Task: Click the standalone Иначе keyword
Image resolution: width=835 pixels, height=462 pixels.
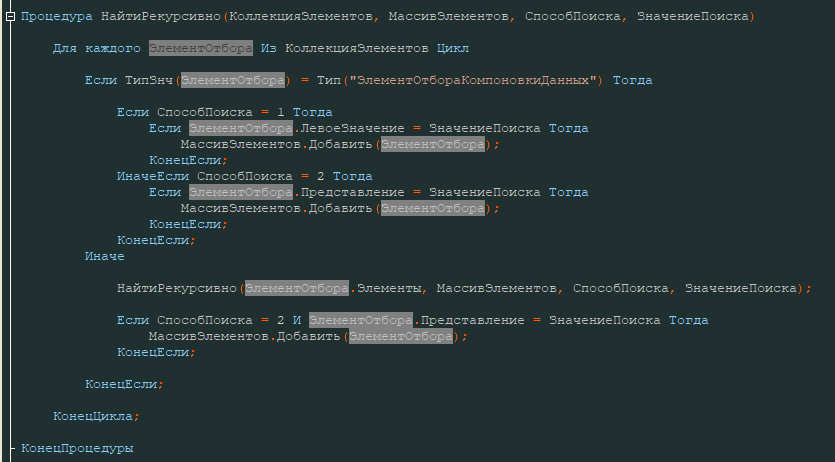Action: pyautogui.click(x=104, y=256)
